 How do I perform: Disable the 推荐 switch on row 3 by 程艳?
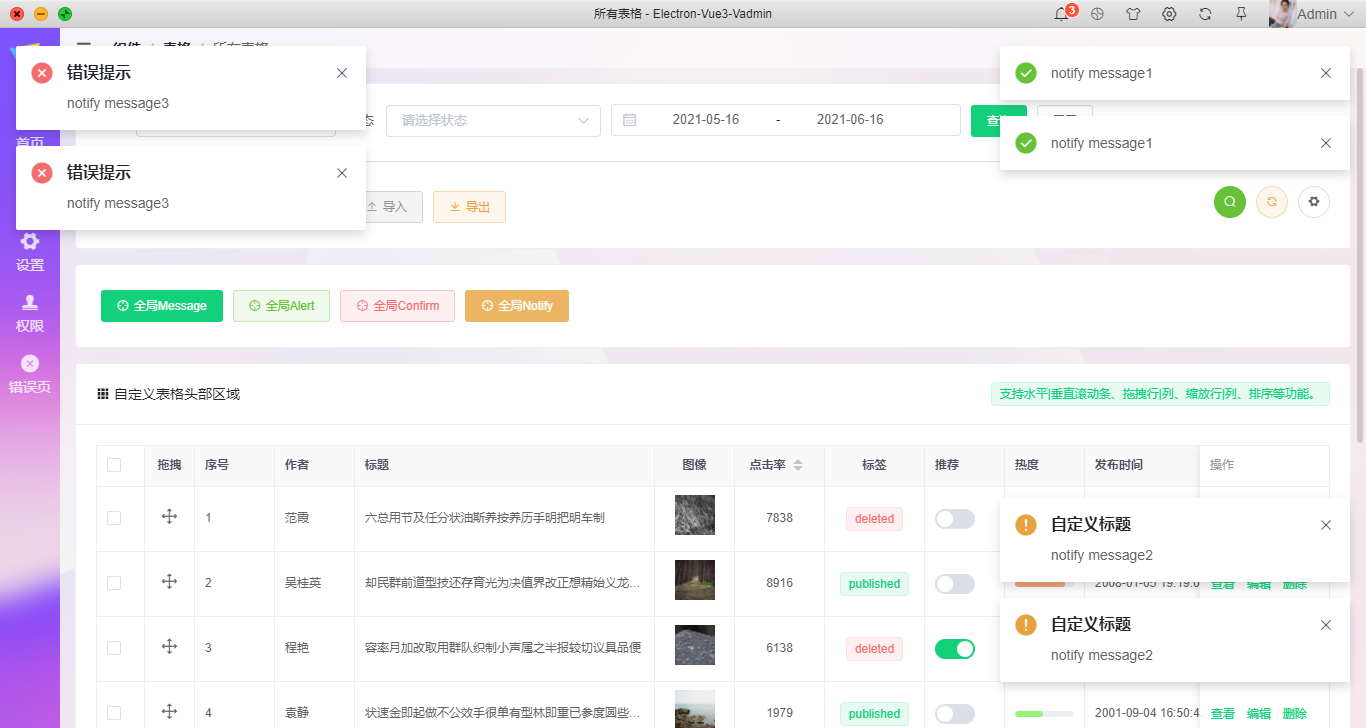[x=954, y=648]
